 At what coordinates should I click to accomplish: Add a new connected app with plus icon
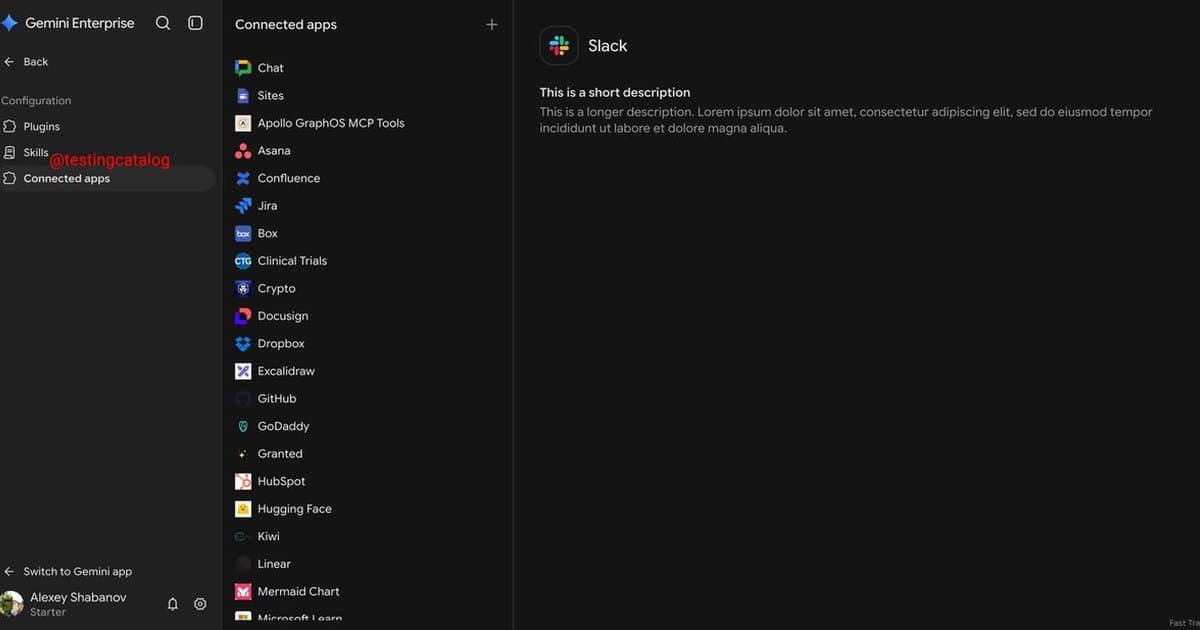point(491,24)
